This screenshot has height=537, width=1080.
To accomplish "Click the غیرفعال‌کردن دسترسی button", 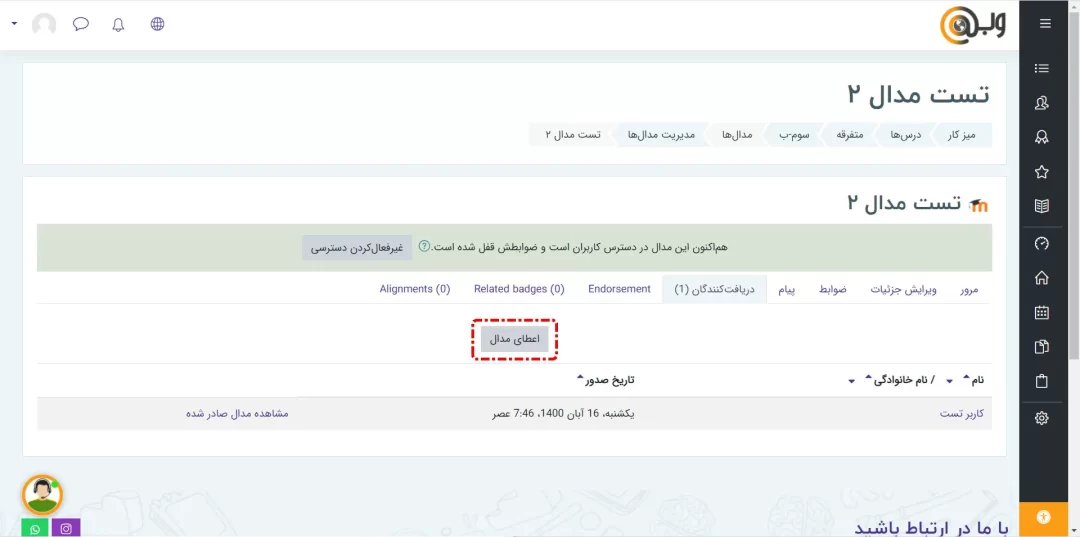I will point(357,247).
